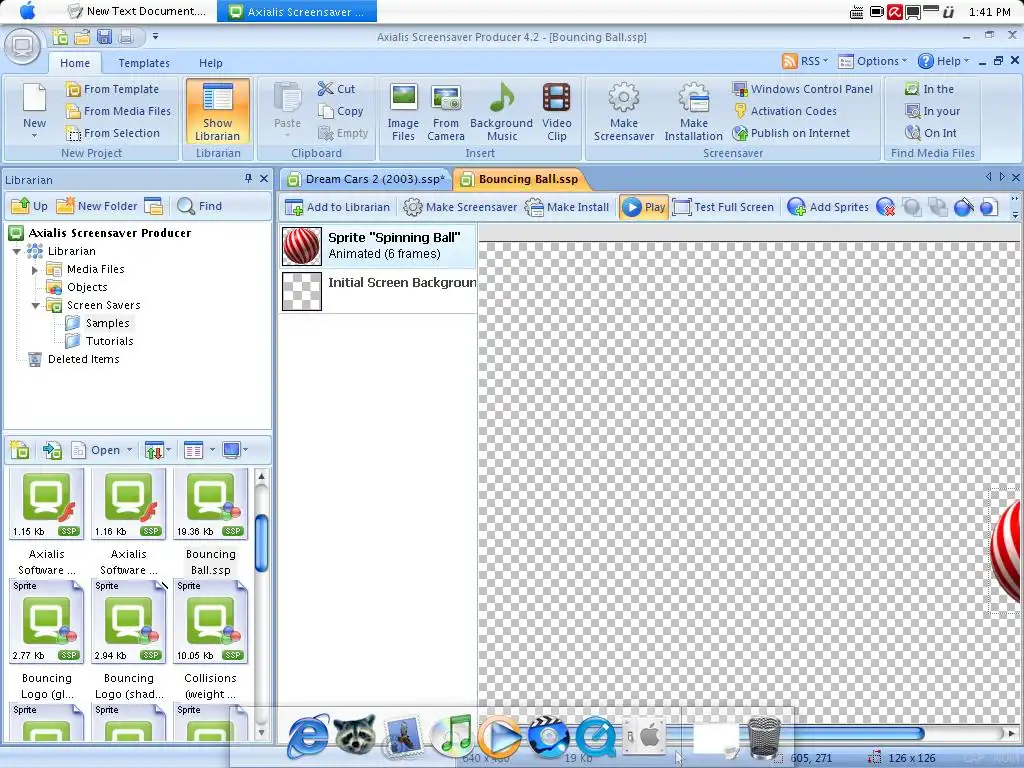Screen dimensions: 1024x768
Task: Create new project From Template
Action: point(112,89)
